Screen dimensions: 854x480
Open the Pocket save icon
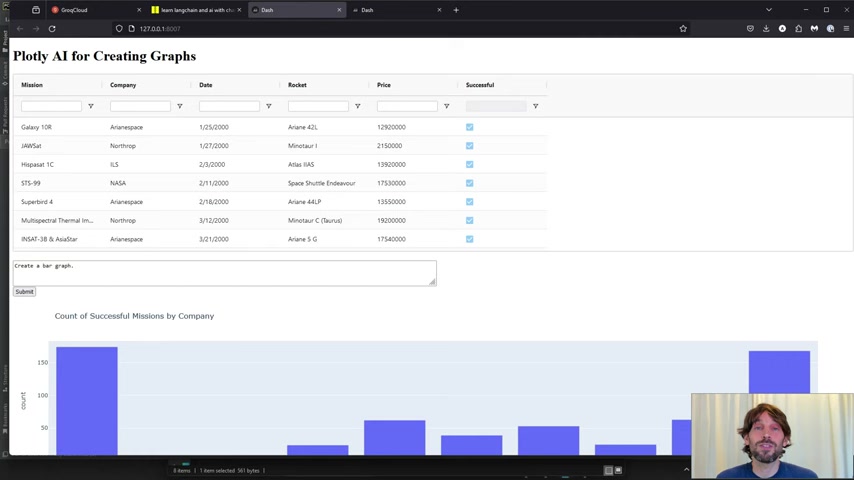coord(751,29)
